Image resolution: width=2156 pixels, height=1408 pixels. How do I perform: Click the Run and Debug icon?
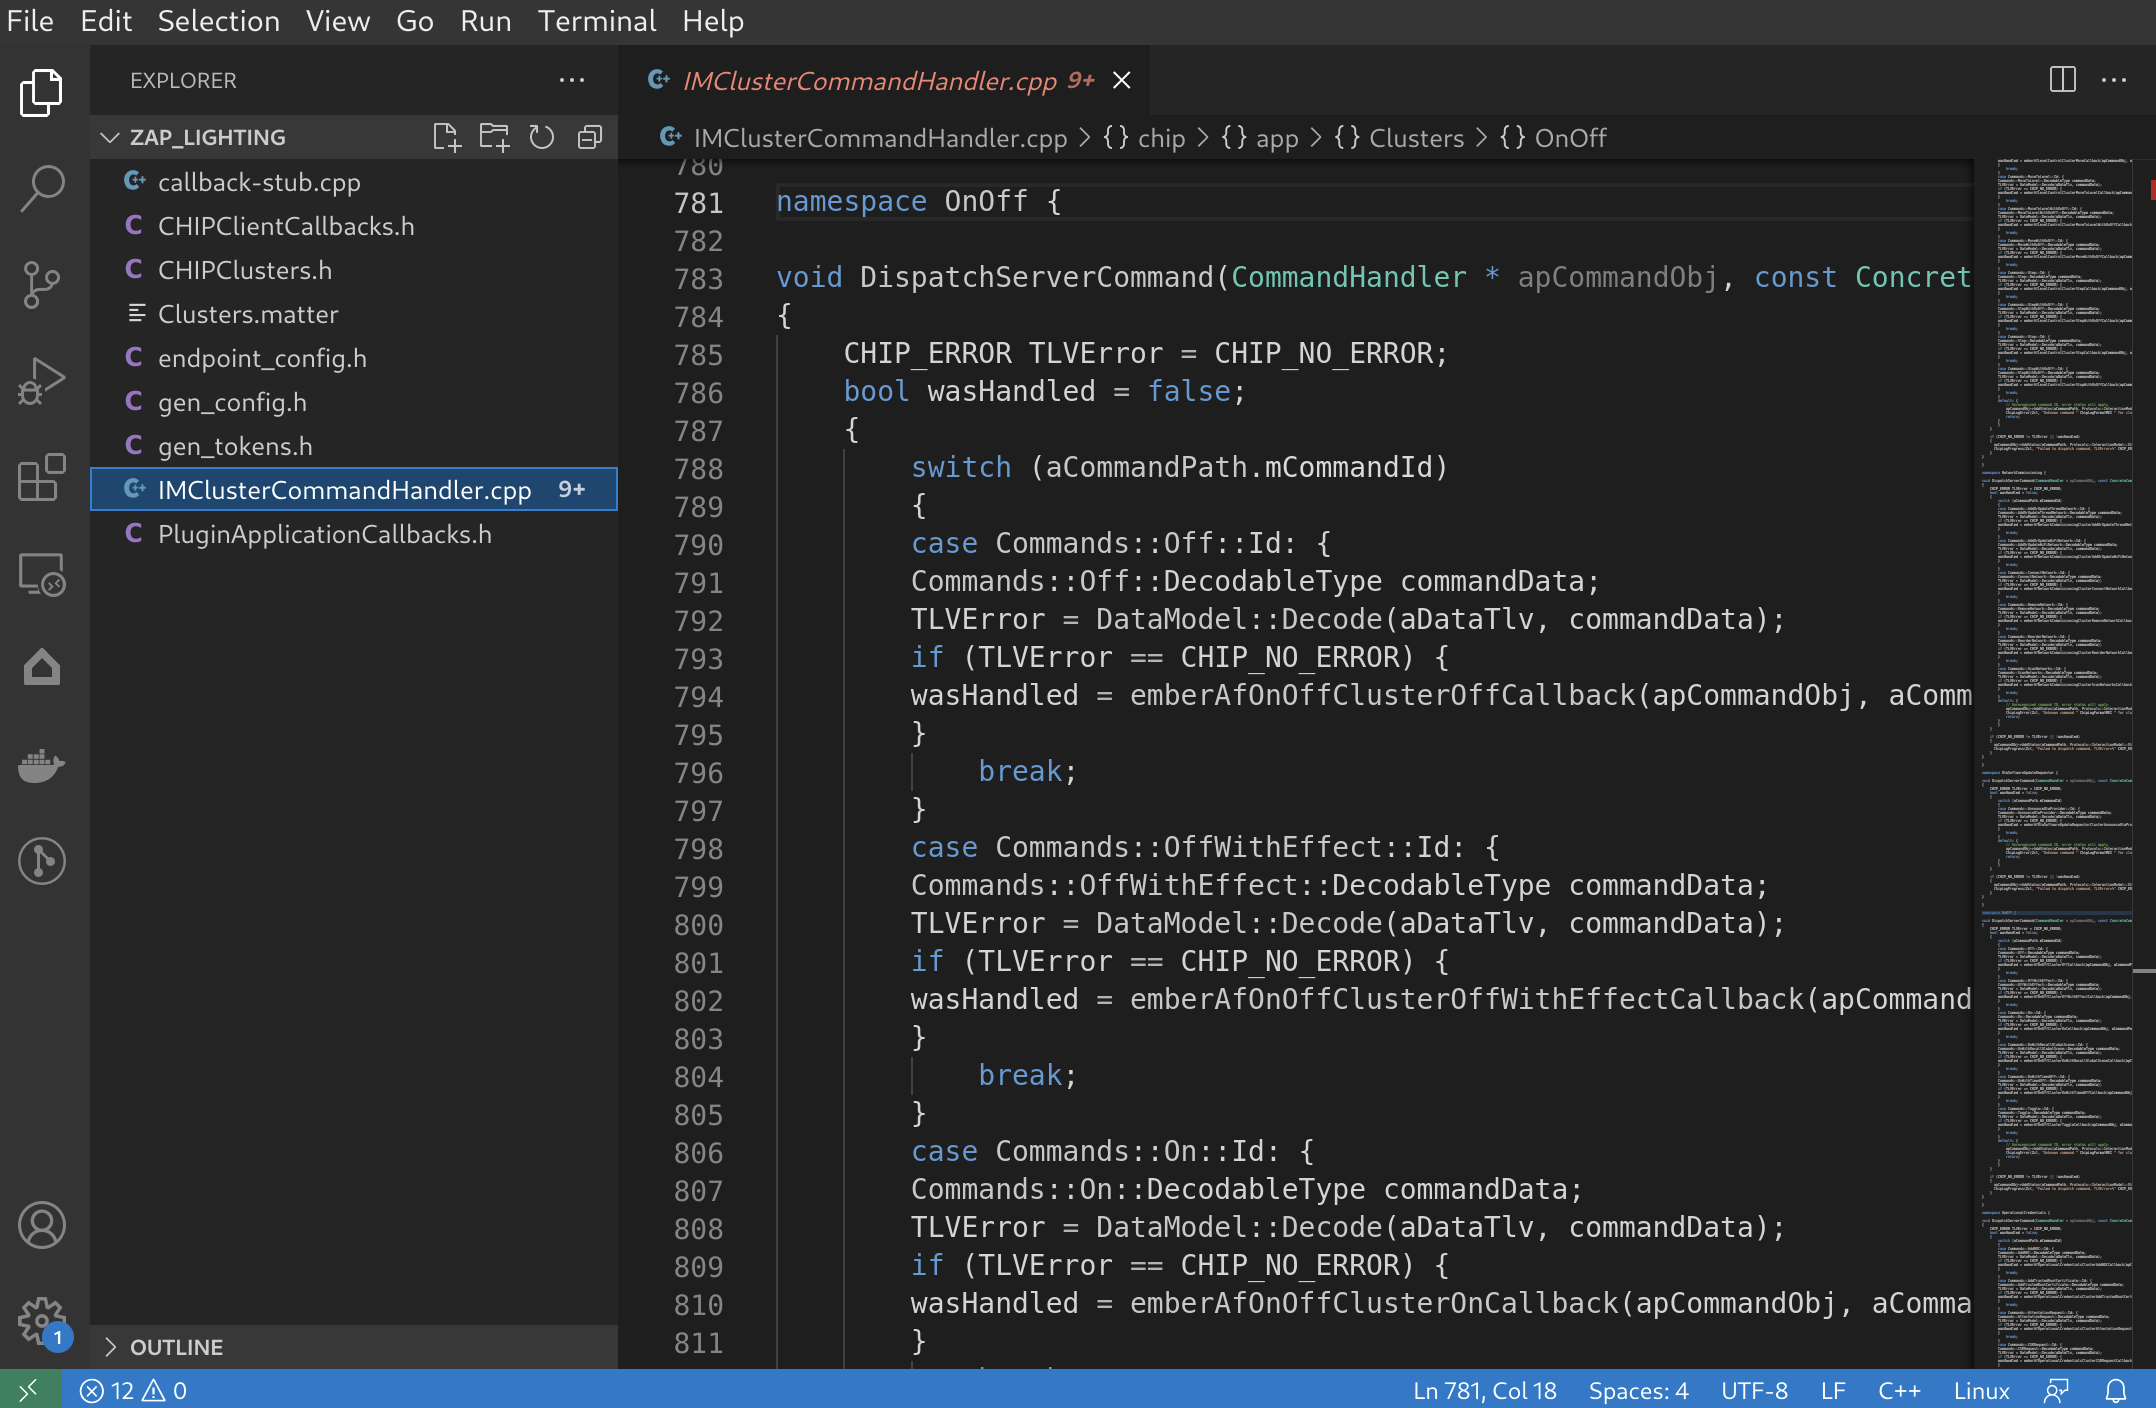(42, 382)
